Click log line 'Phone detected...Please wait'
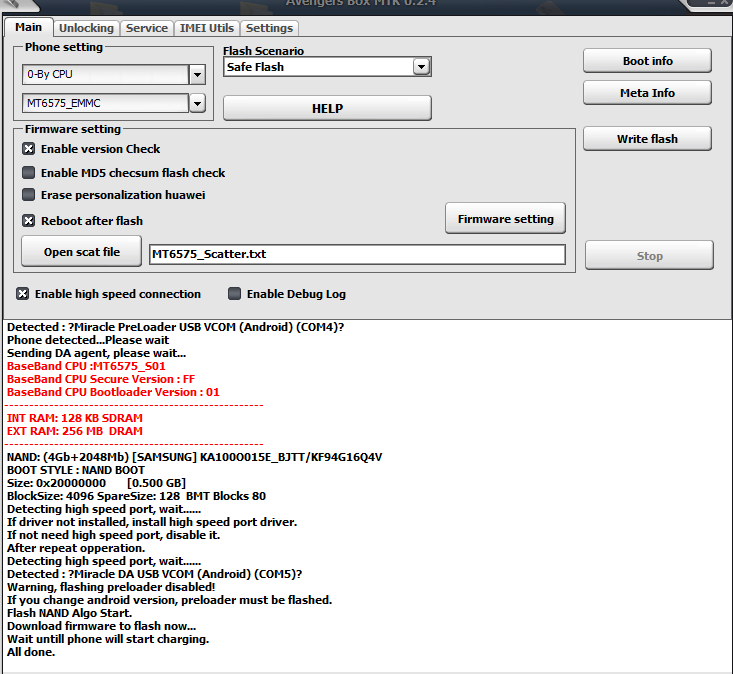 88,340
